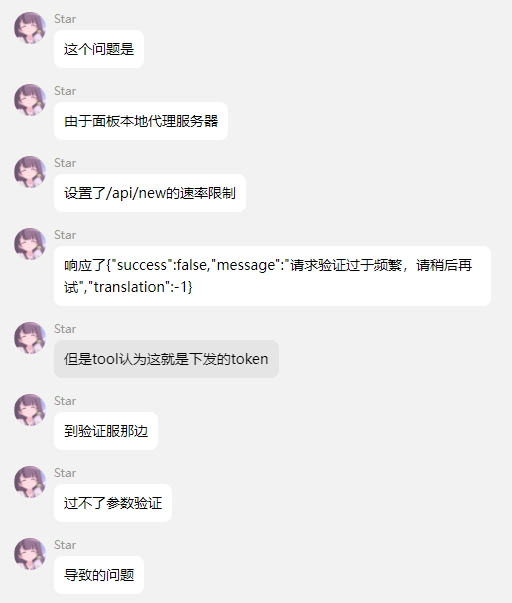
Task: Select the JSON success:false message bubble
Action: 272,276
